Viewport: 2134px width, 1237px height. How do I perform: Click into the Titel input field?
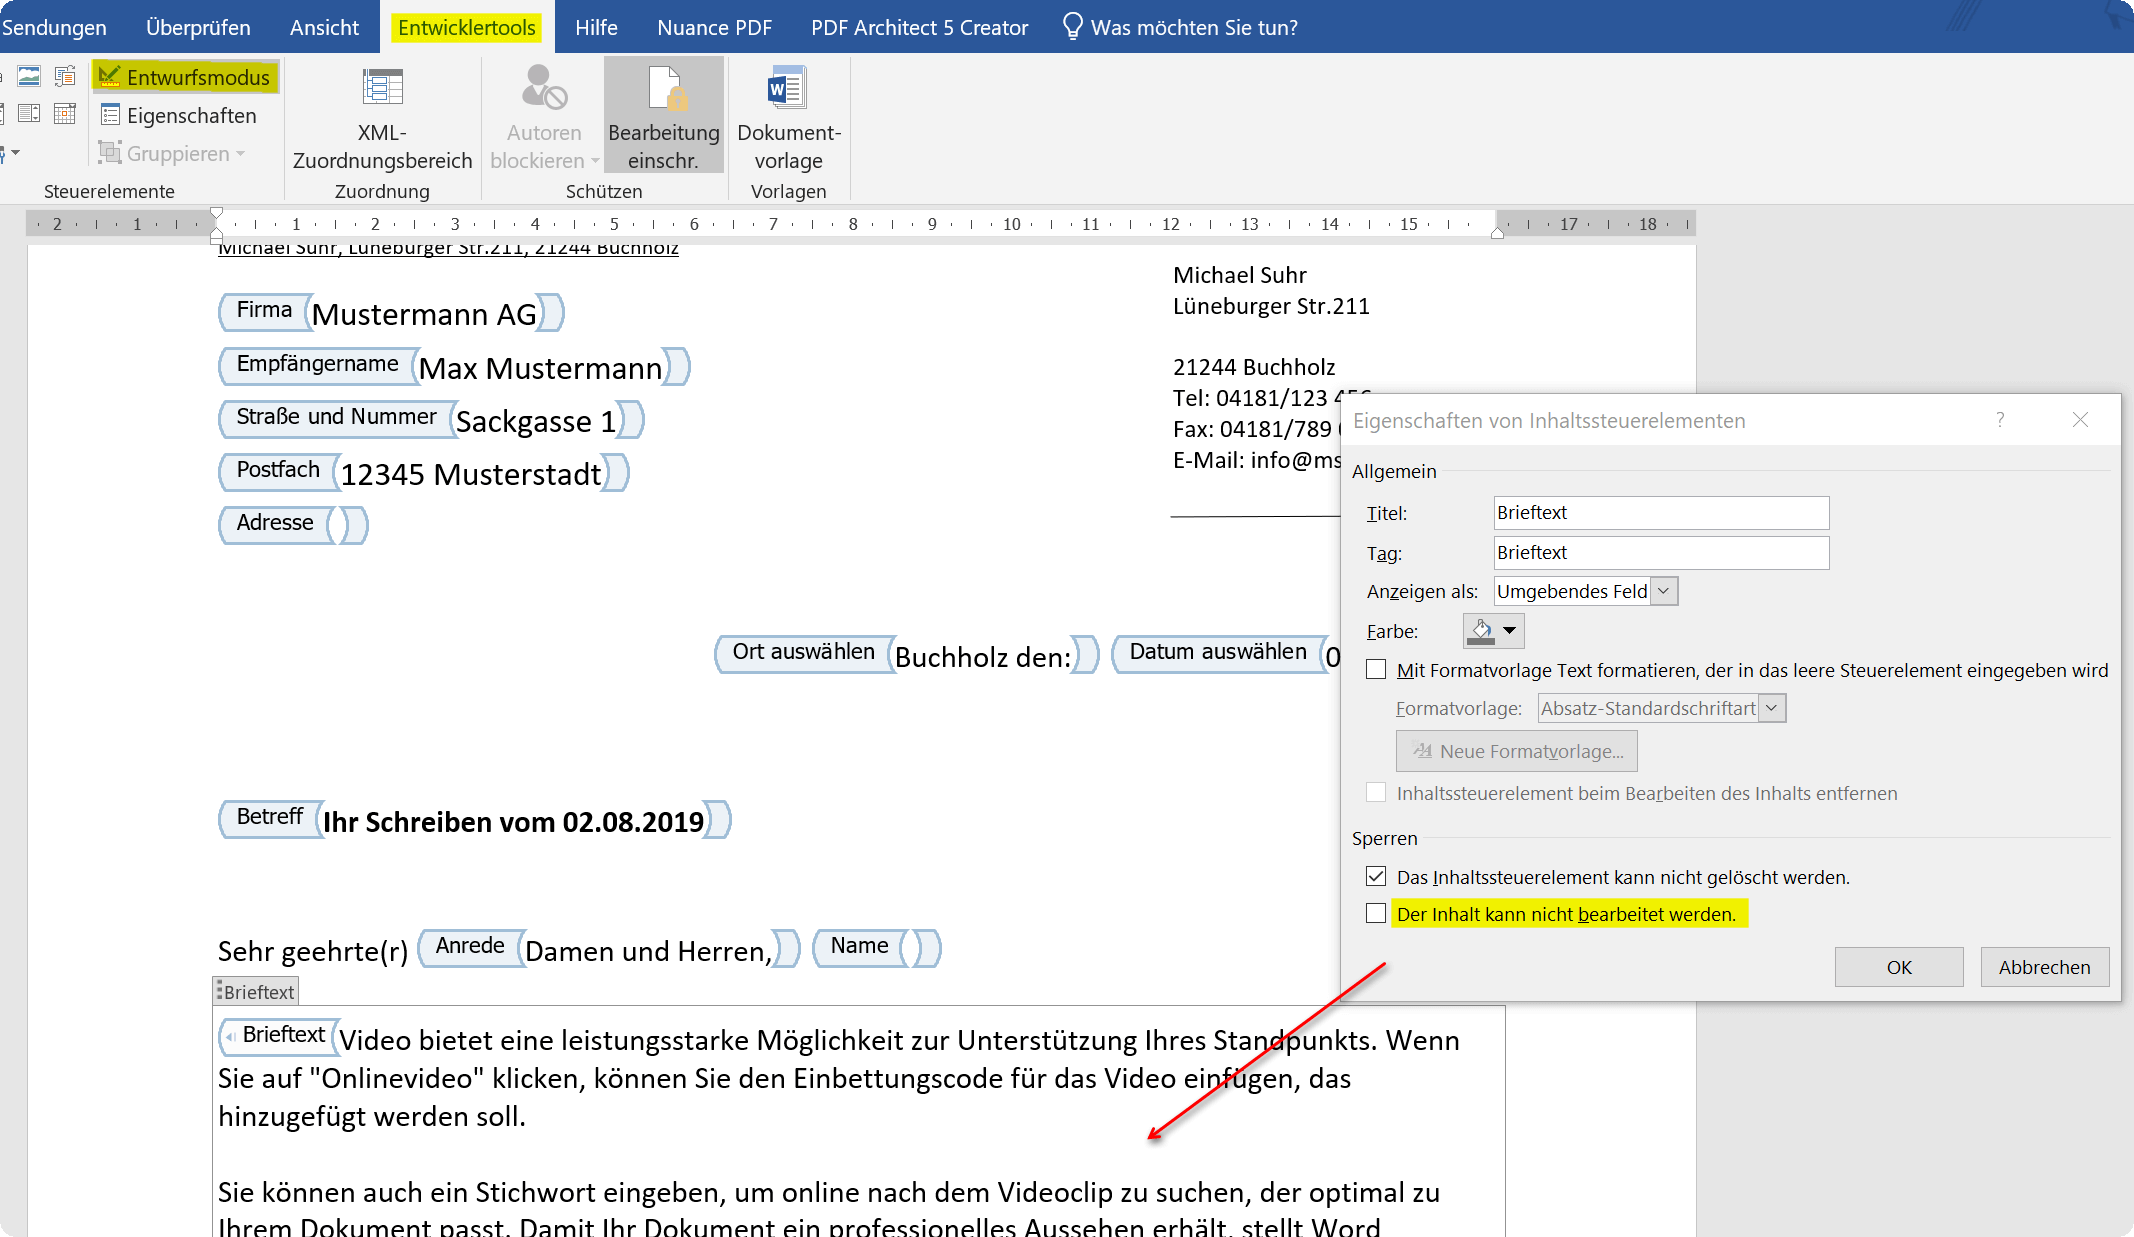pyautogui.click(x=1661, y=513)
